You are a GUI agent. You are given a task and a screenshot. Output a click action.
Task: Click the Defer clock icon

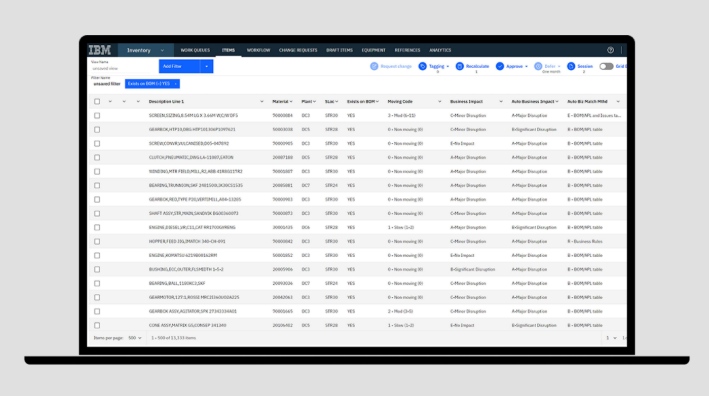538,66
